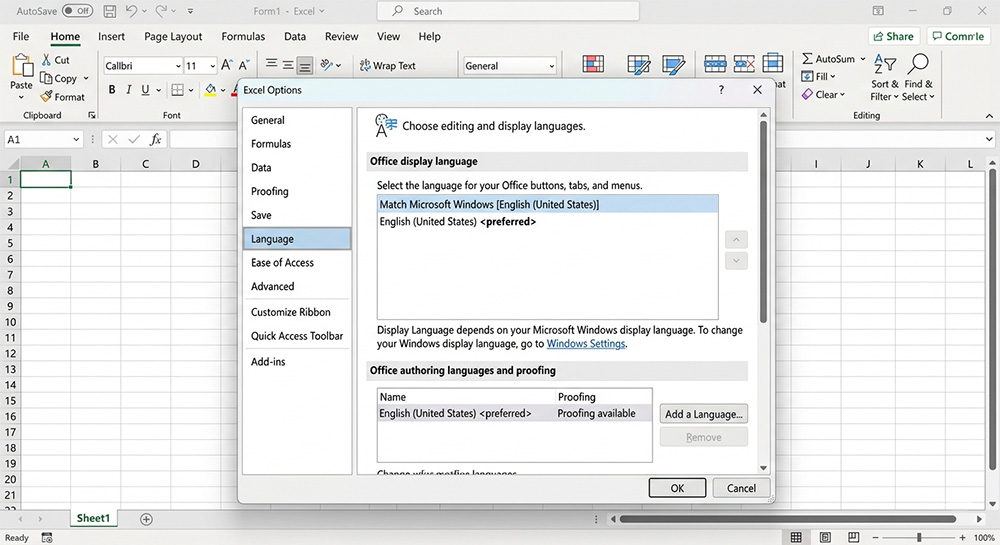The image size is (1000, 545).
Task: Click the Insert cells icon
Action: point(715,63)
